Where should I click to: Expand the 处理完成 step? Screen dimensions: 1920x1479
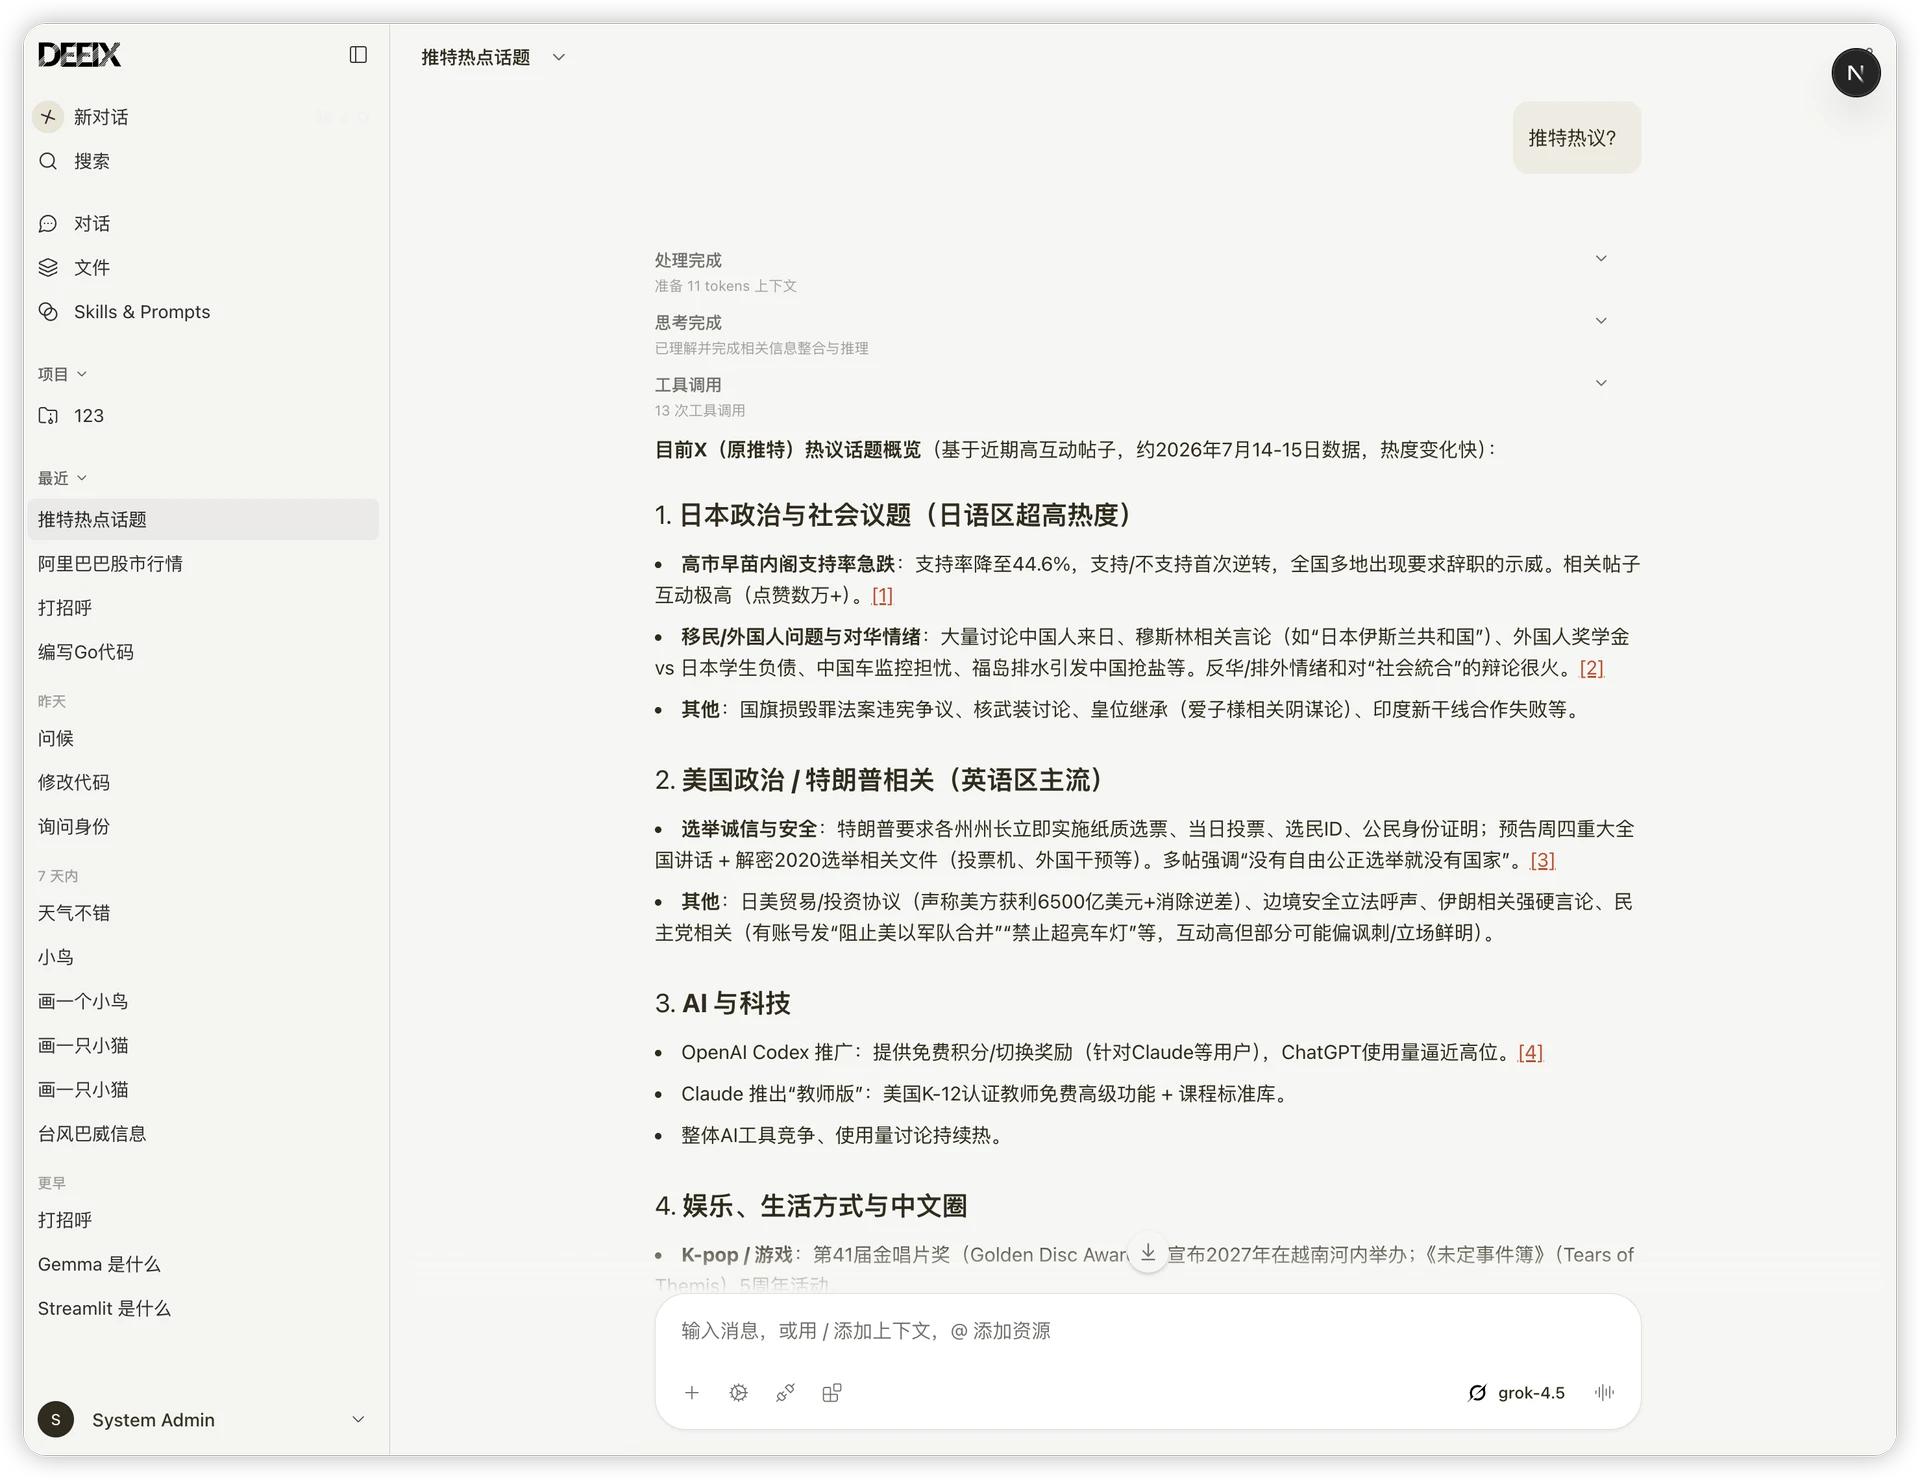(x=1601, y=259)
